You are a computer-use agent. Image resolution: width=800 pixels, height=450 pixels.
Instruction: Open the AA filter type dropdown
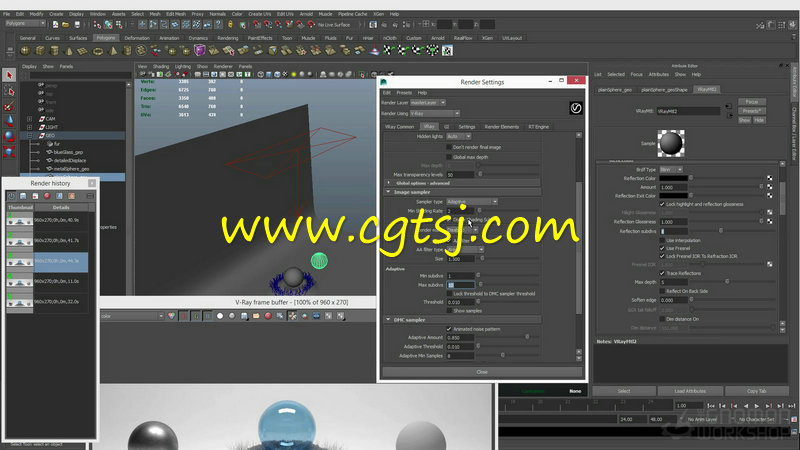(x=465, y=249)
